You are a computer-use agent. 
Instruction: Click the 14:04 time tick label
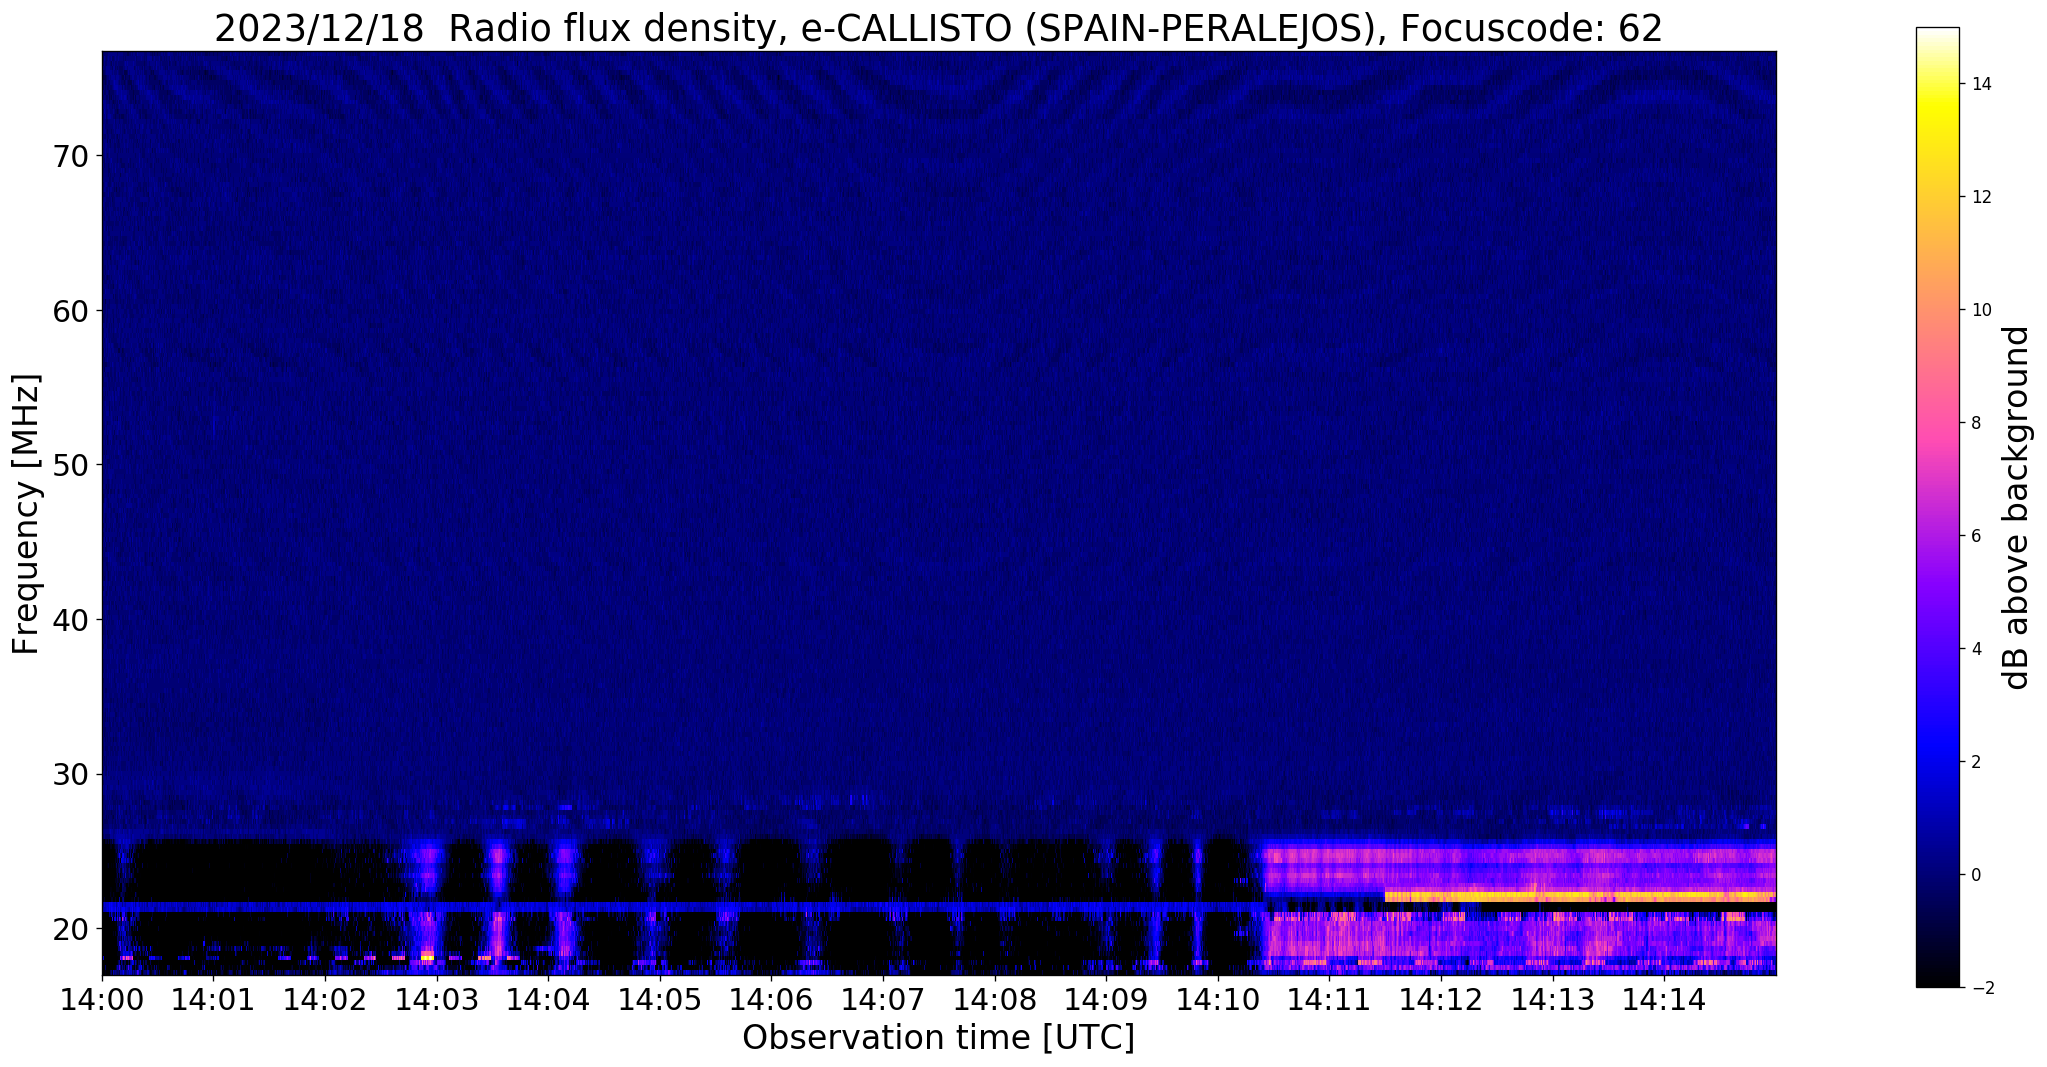point(548,1000)
